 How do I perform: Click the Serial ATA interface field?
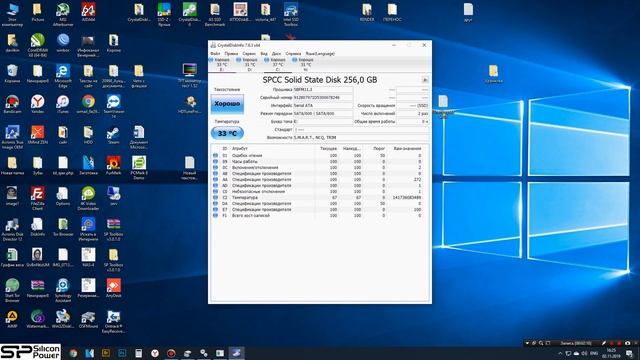(323, 105)
